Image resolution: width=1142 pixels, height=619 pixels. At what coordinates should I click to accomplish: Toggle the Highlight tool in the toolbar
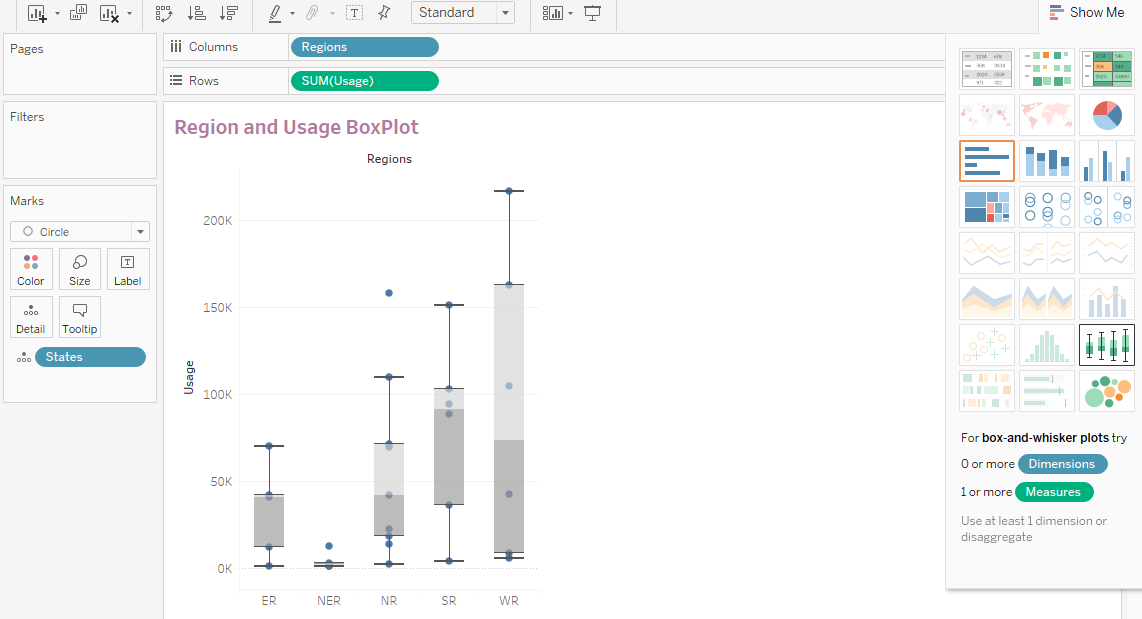277,13
